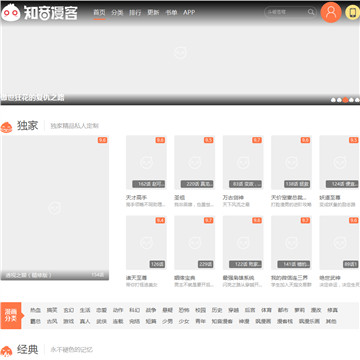
Task: Open 圣祖 cover thumbnail
Action: (x=195, y=162)
